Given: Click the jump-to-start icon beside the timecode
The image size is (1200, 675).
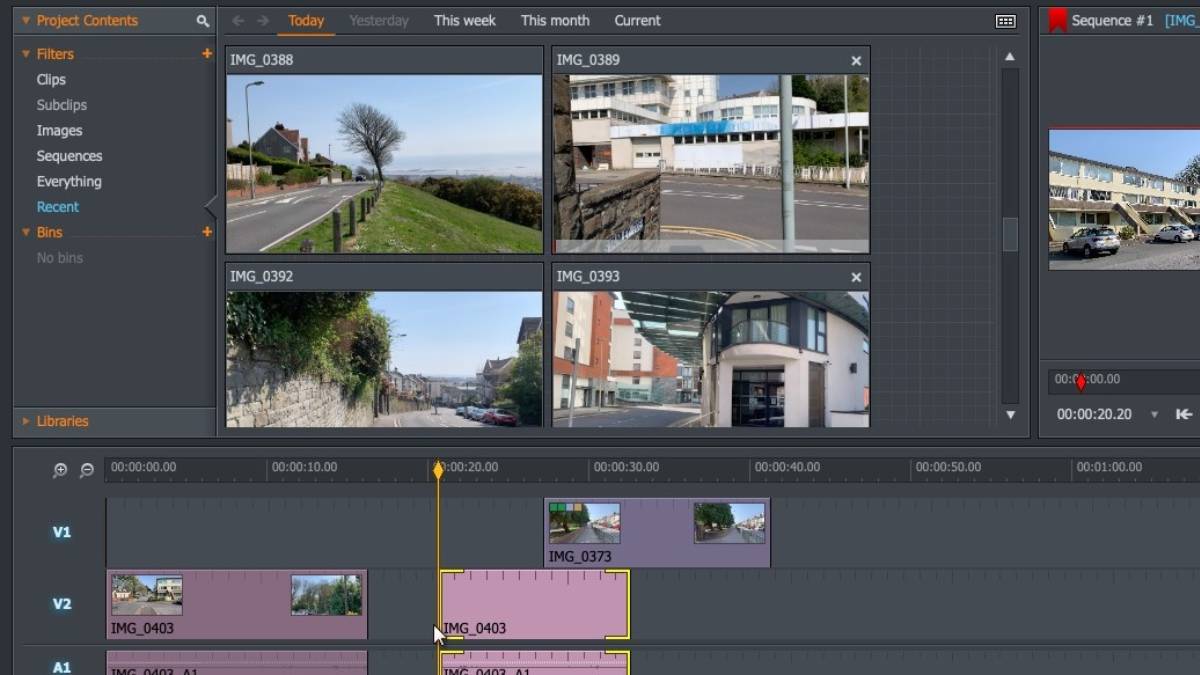Looking at the screenshot, I should pos(1186,414).
